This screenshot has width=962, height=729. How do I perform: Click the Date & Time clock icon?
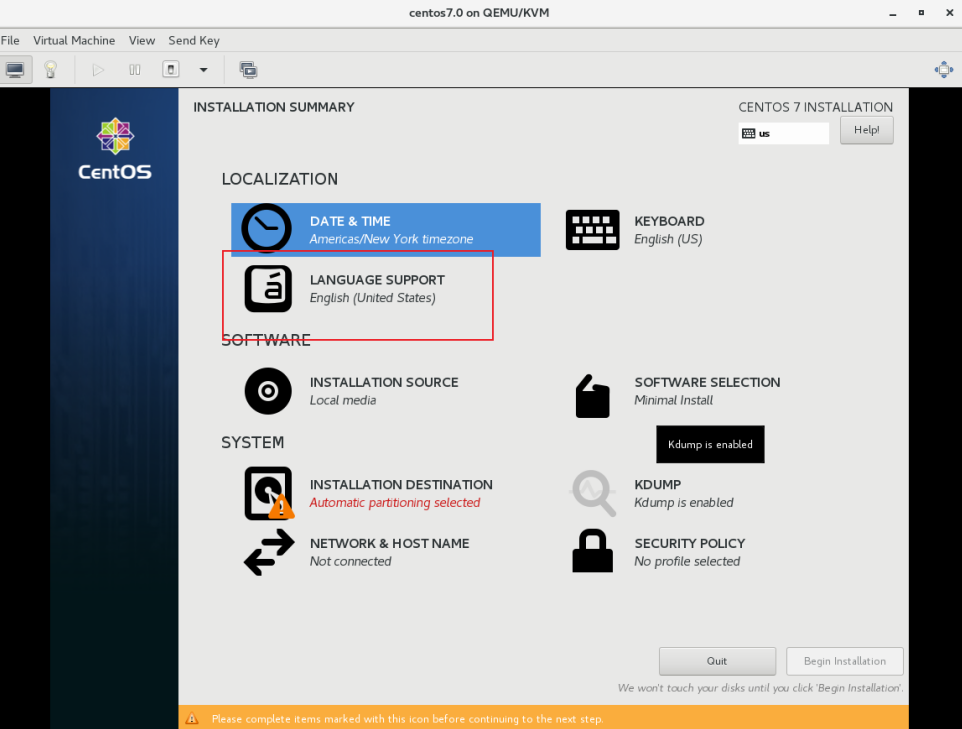(x=266, y=228)
